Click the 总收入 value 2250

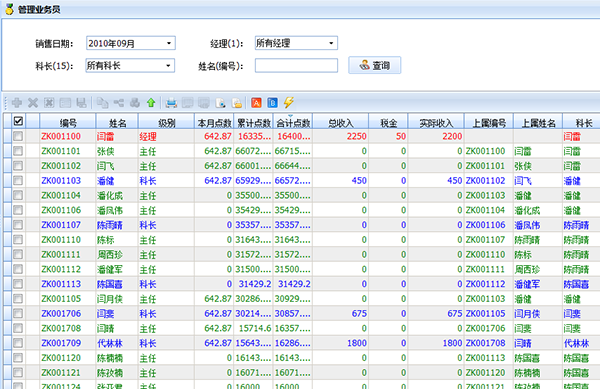click(357, 136)
